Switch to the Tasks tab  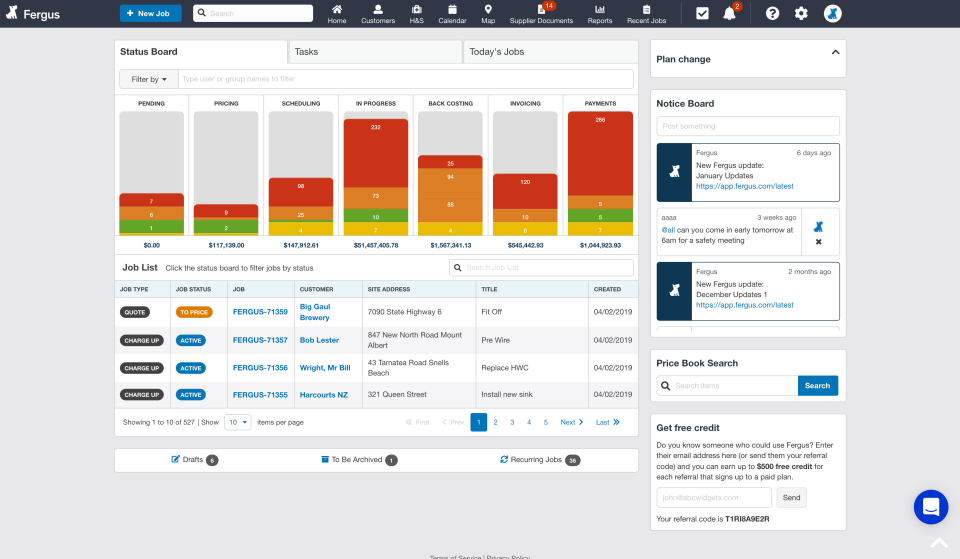[375, 52]
